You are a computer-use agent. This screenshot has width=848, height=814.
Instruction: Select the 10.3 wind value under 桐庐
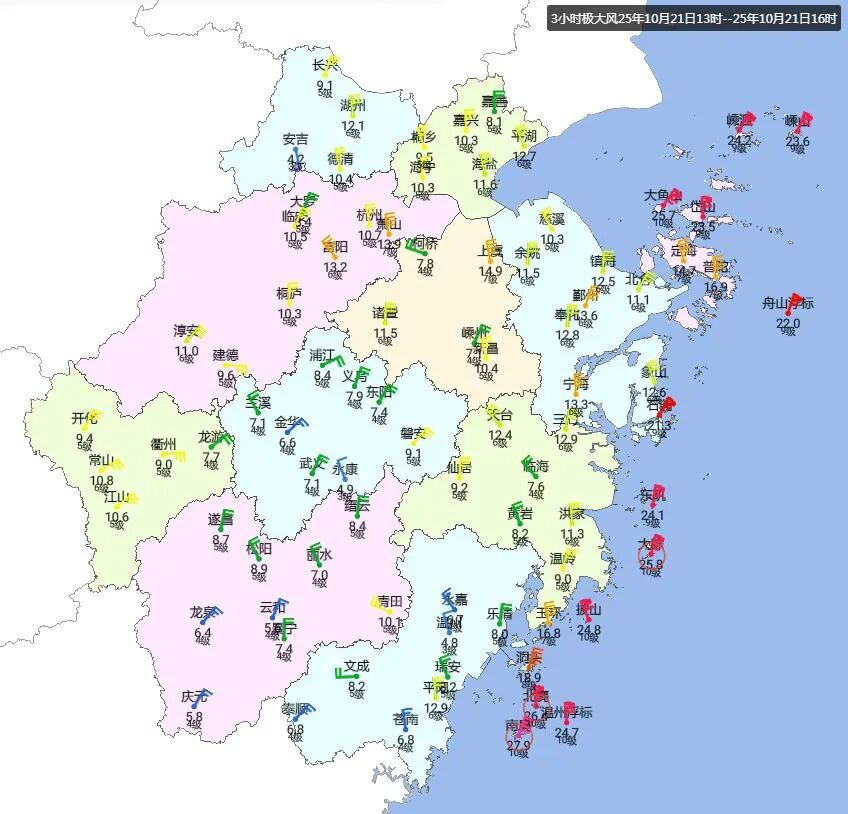coord(289,314)
